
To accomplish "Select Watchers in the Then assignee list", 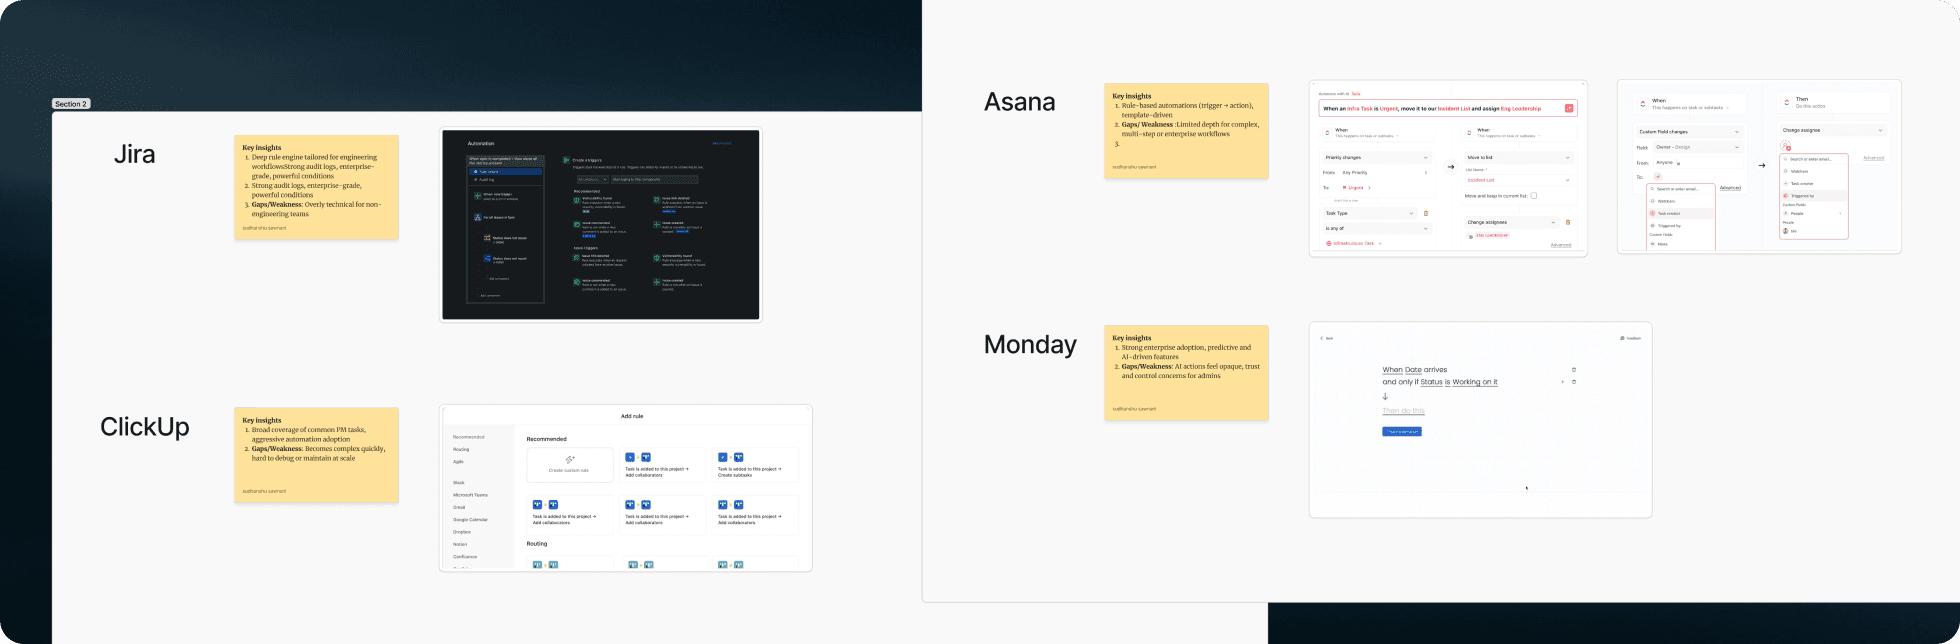I will click(x=1799, y=171).
